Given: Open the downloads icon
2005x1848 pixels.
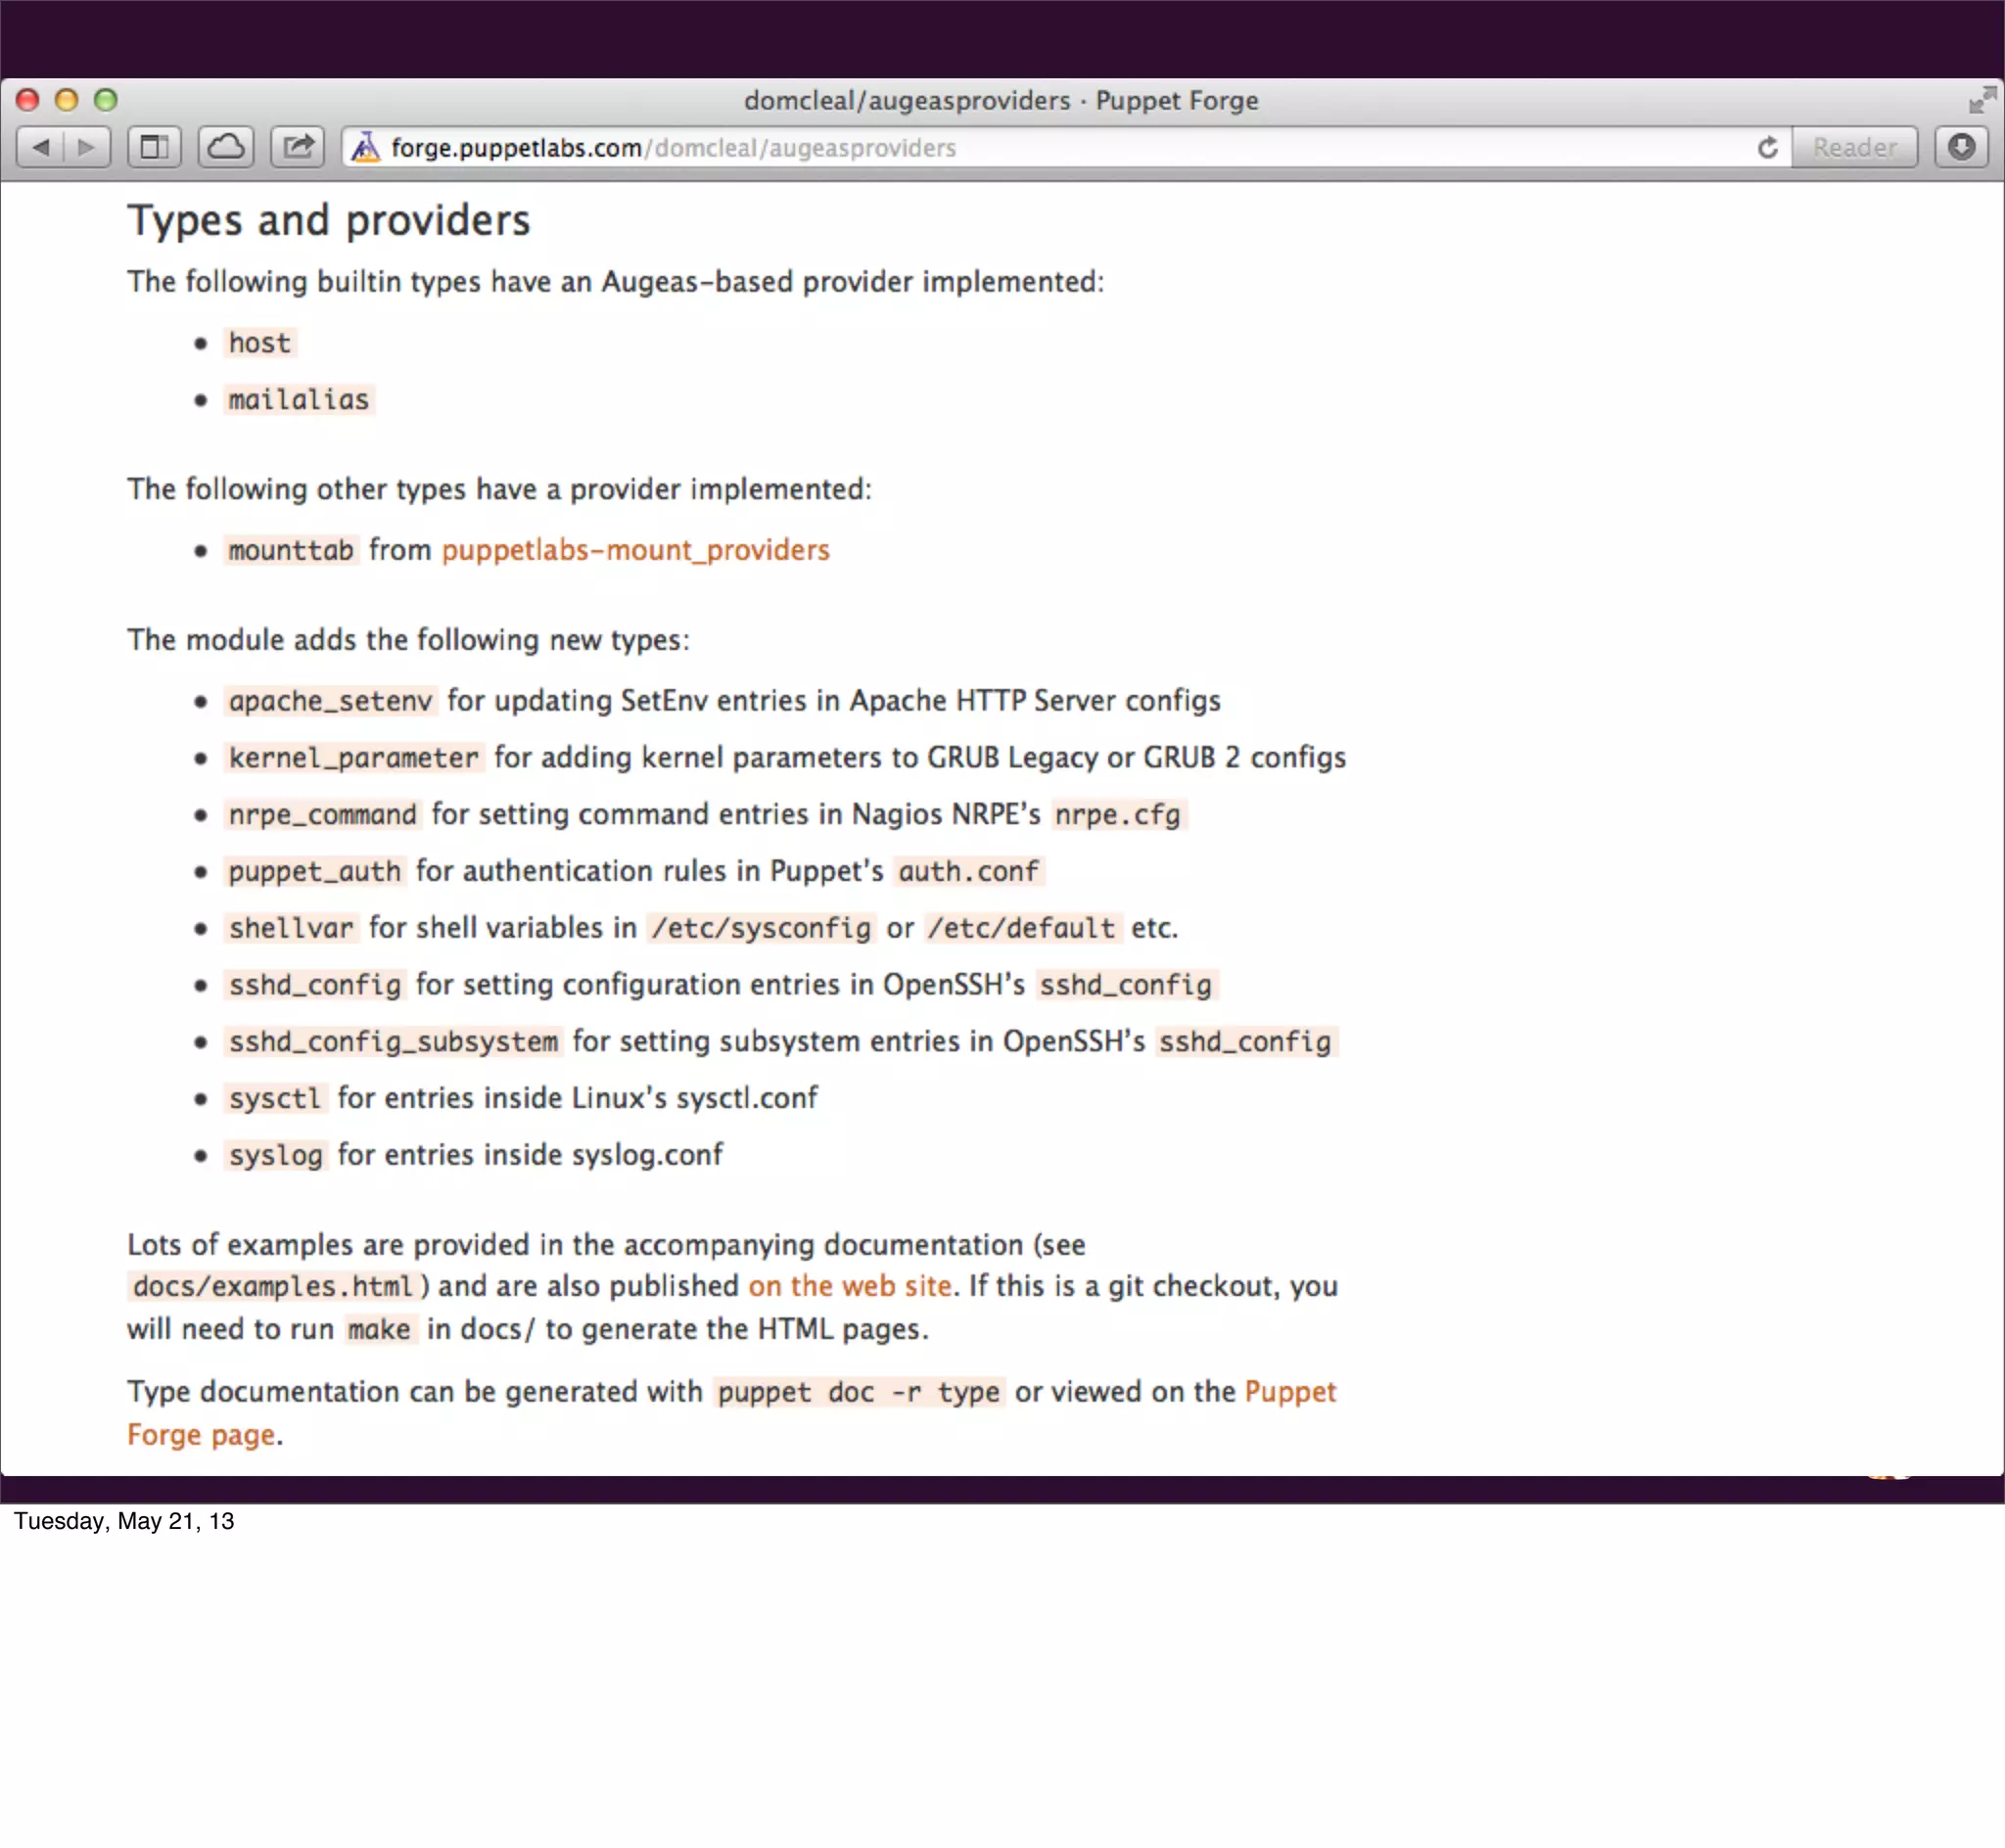Looking at the screenshot, I should [x=1961, y=148].
